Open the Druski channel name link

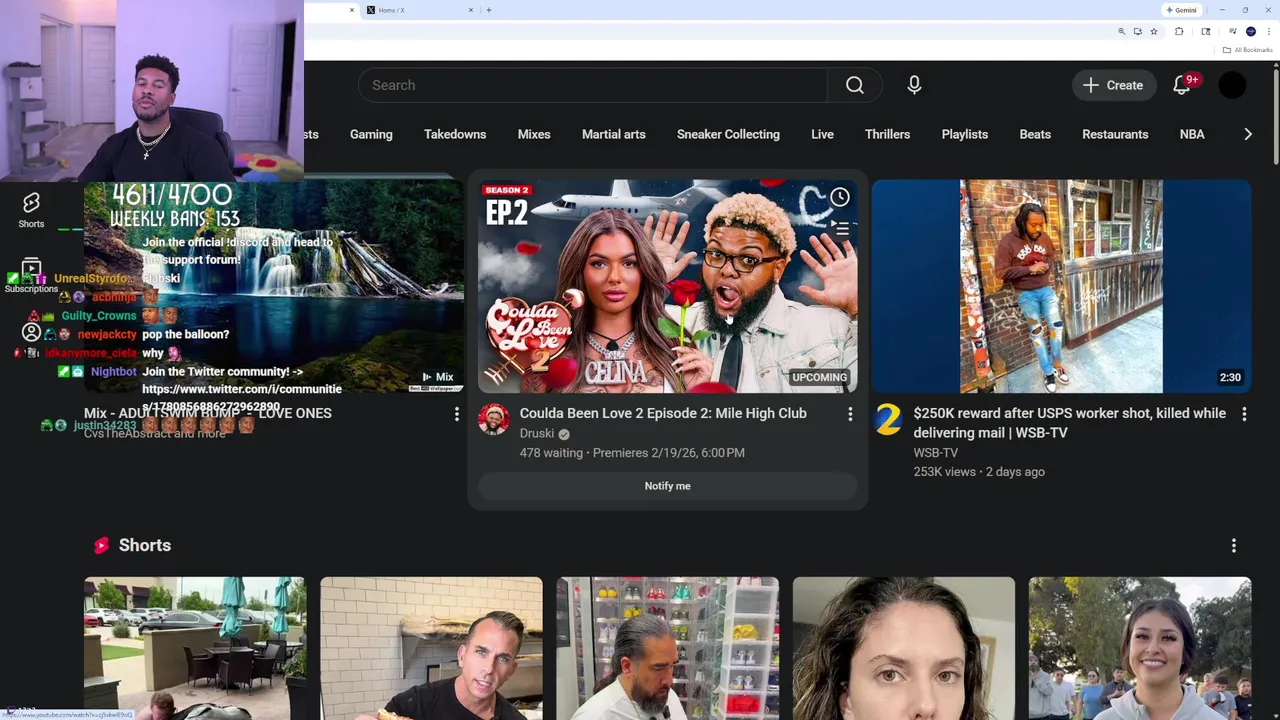coord(539,434)
